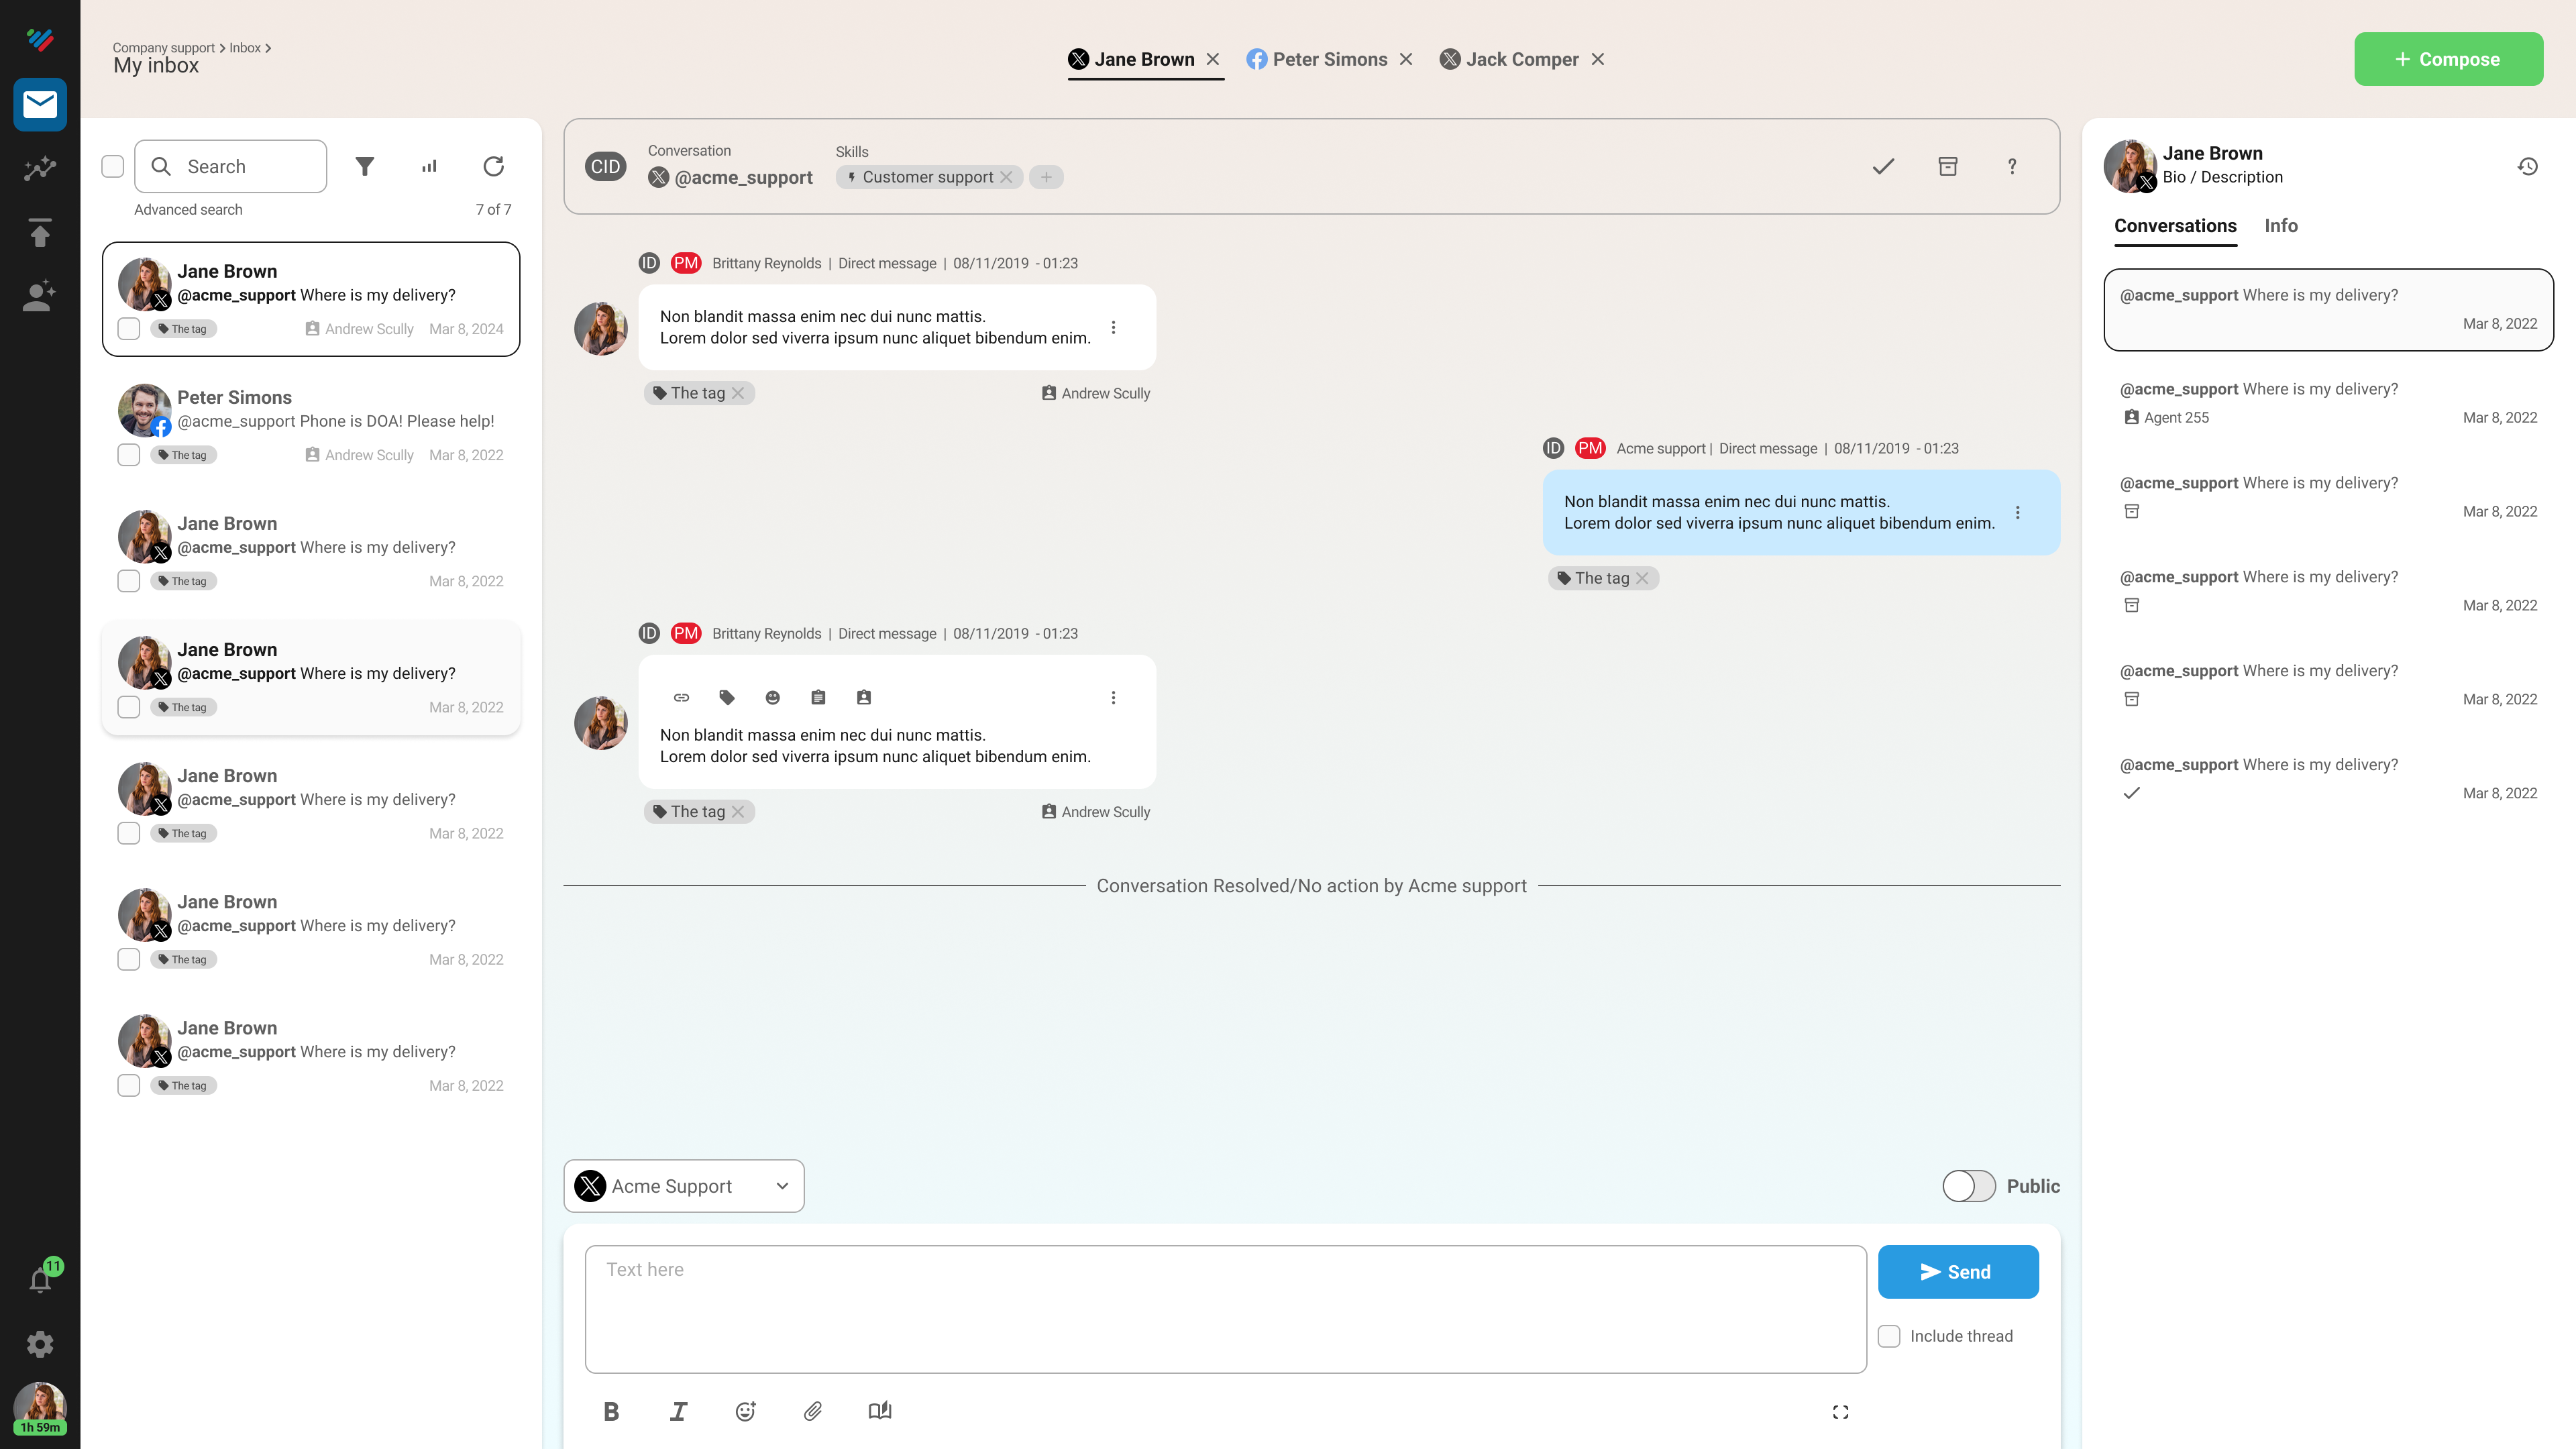Check the Mar 8, 2024 Jane Brown conversation
2576x1449 pixels.
coord(129,329)
